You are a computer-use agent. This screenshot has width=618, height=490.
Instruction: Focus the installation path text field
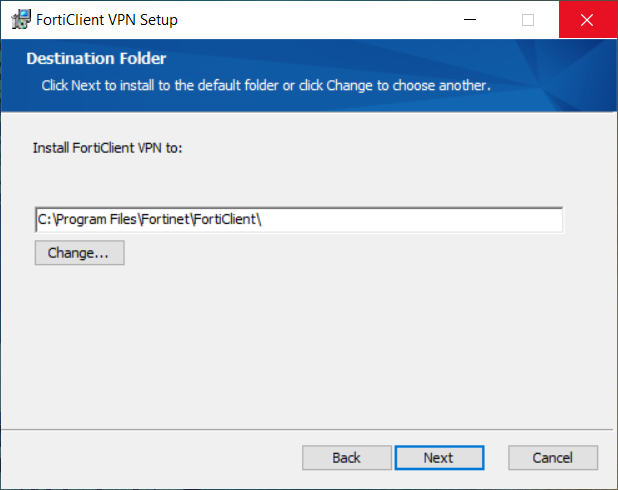299,220
